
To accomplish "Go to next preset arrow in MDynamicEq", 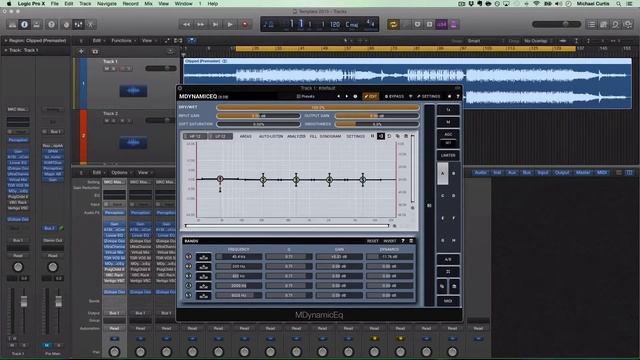I will click(347, 96).
